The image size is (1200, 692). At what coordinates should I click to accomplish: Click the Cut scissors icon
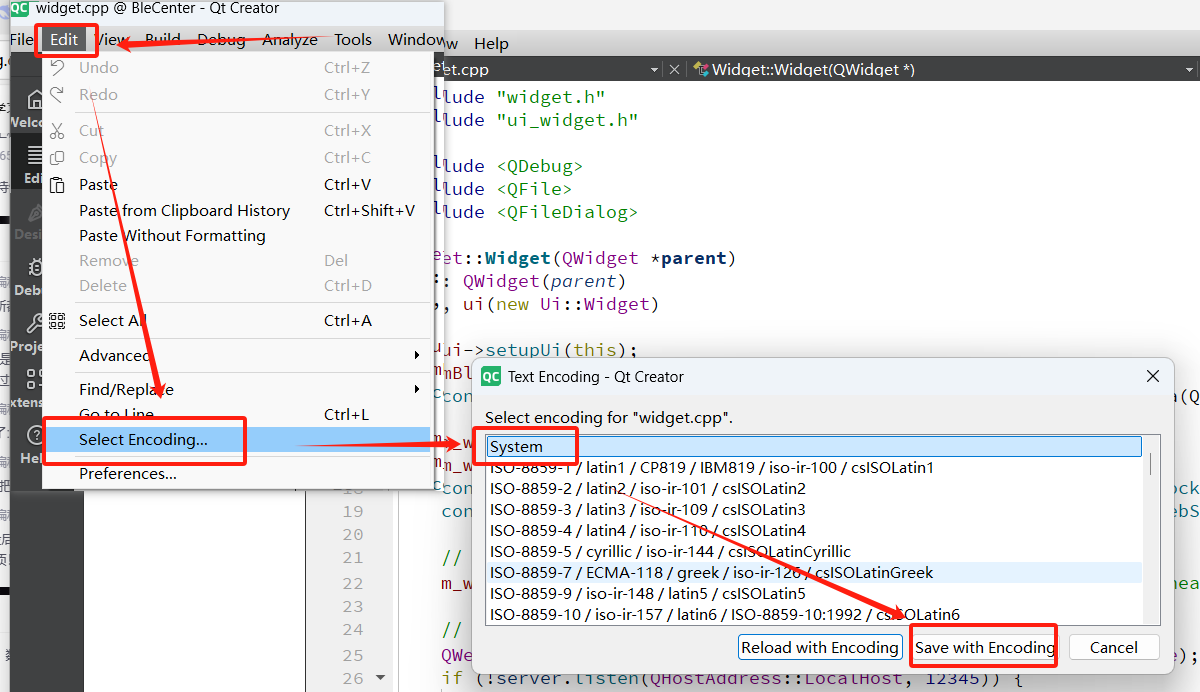coord(58,131)
